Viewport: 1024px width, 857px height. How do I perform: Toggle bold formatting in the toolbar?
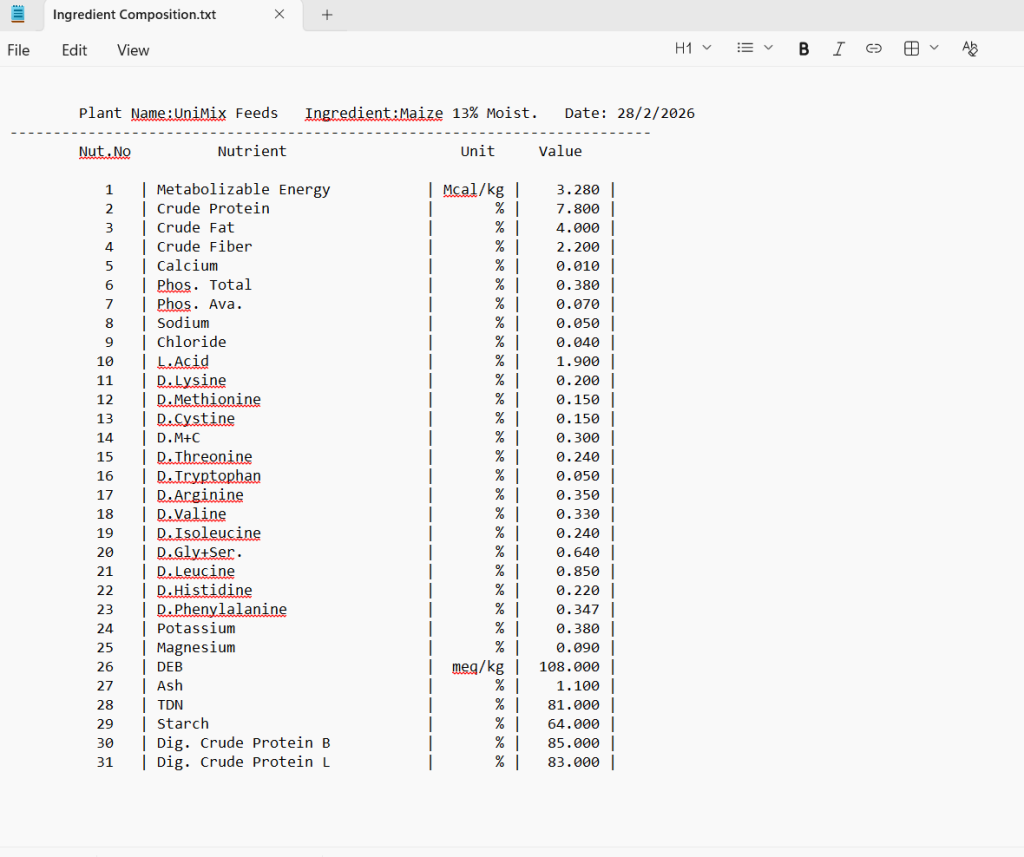pos(804,49)
